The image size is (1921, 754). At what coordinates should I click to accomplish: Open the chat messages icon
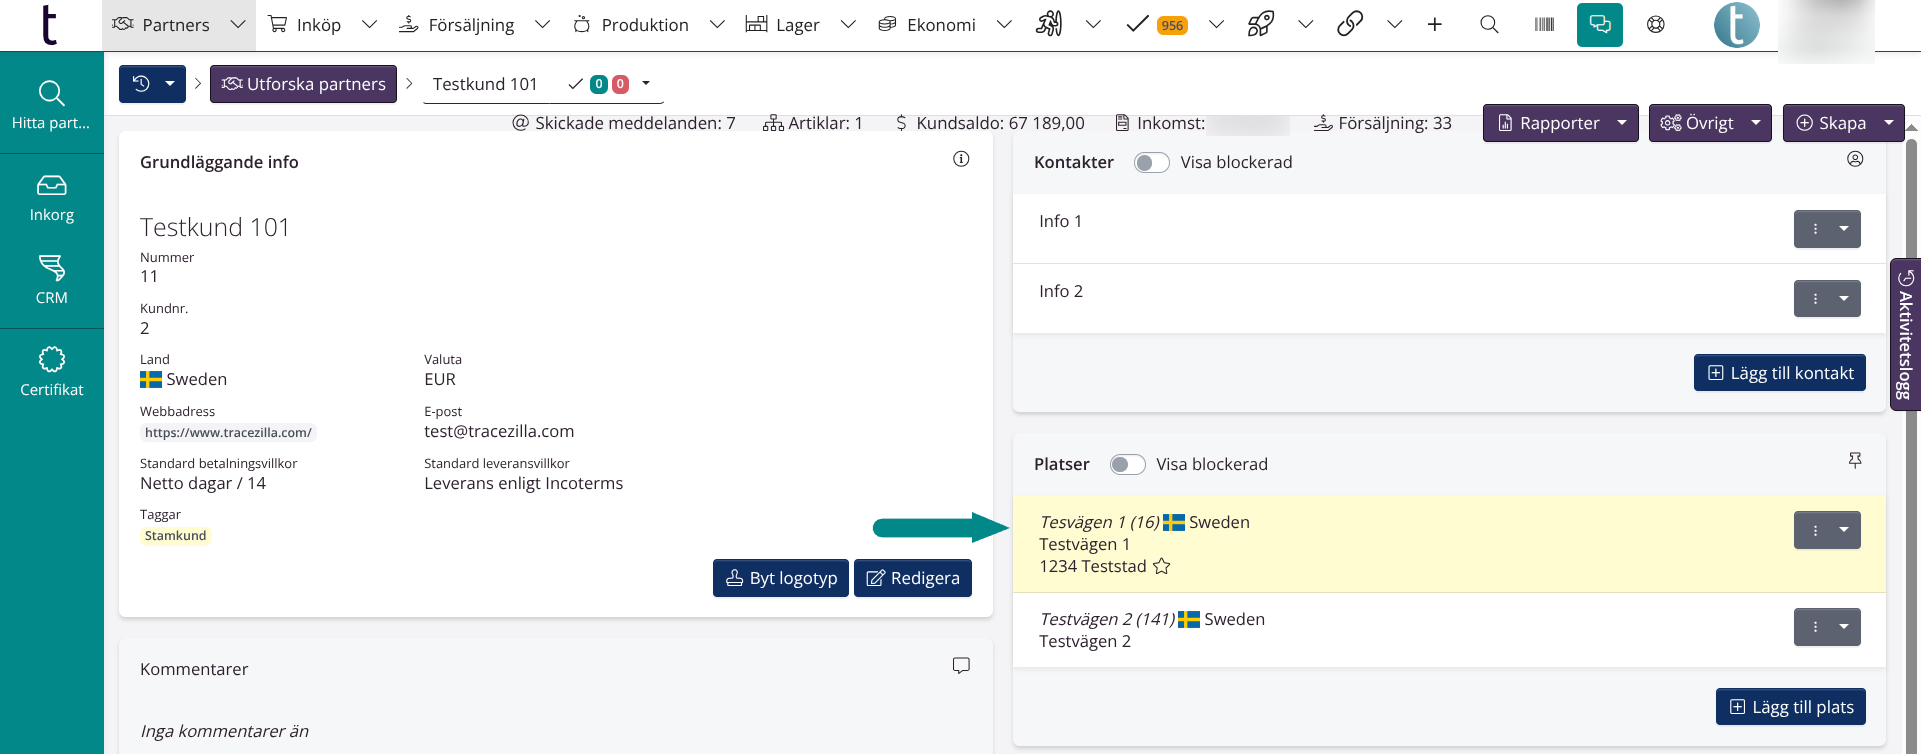(x=1599, y=25)
